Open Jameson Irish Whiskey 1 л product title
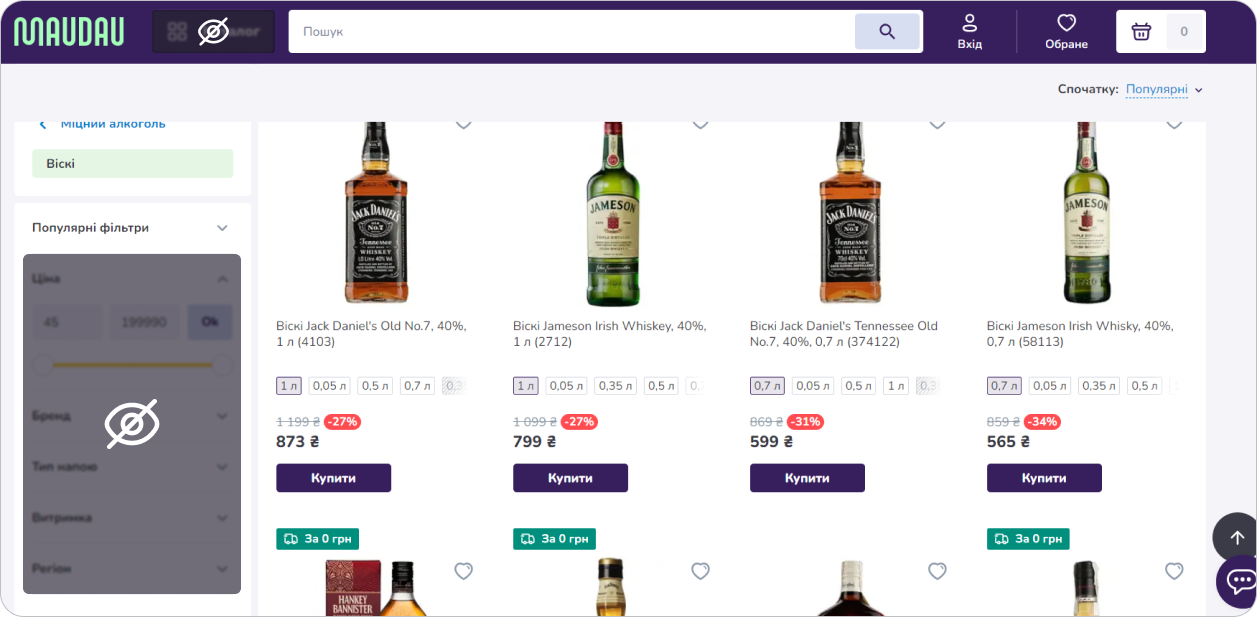Screen dimensions: 1257x617 coord(609,334)
